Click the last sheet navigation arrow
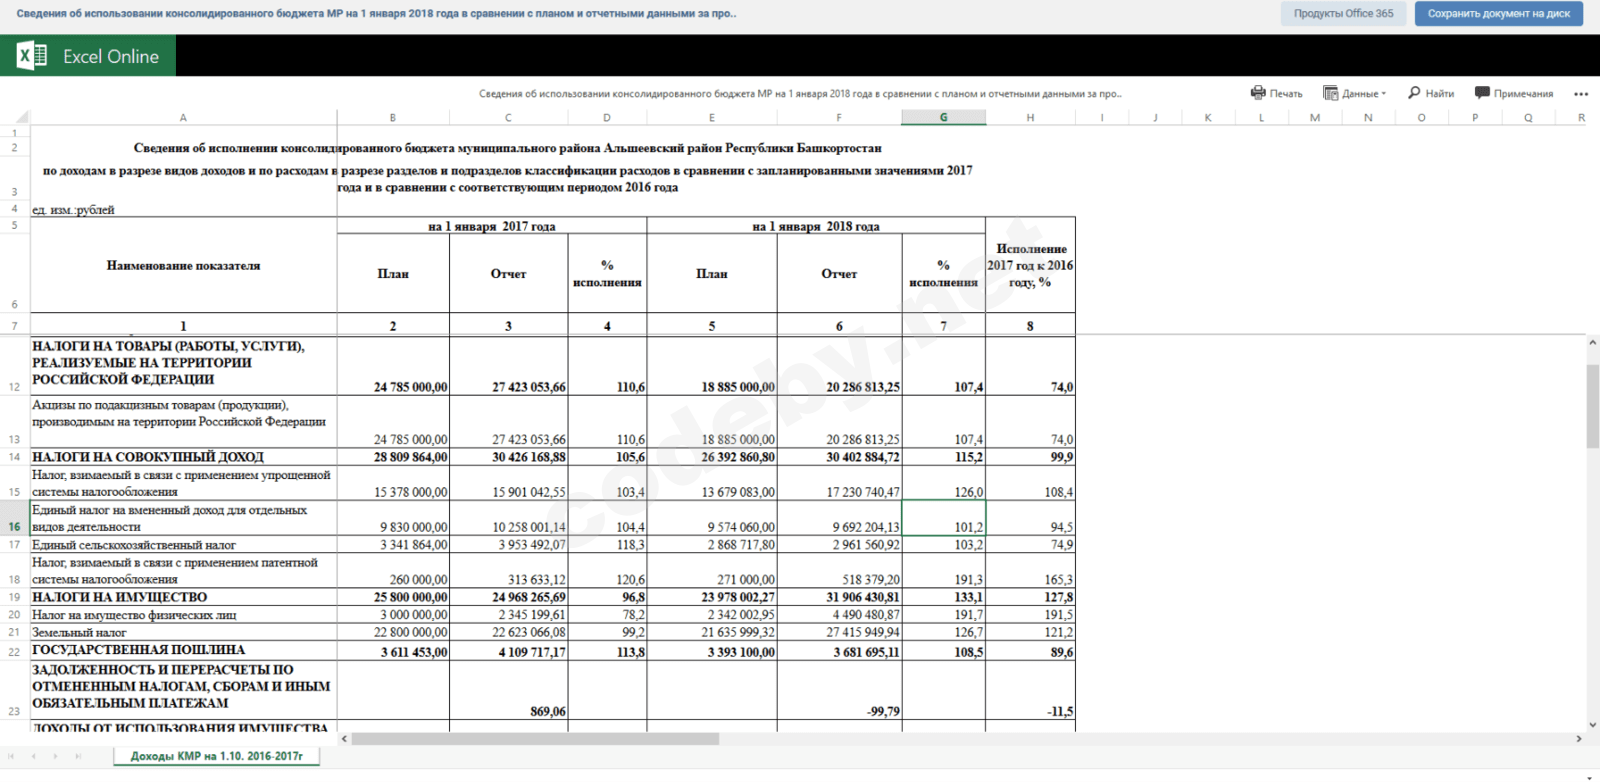The width and height of the screenshot is (1600, 782). pos(78,756)
